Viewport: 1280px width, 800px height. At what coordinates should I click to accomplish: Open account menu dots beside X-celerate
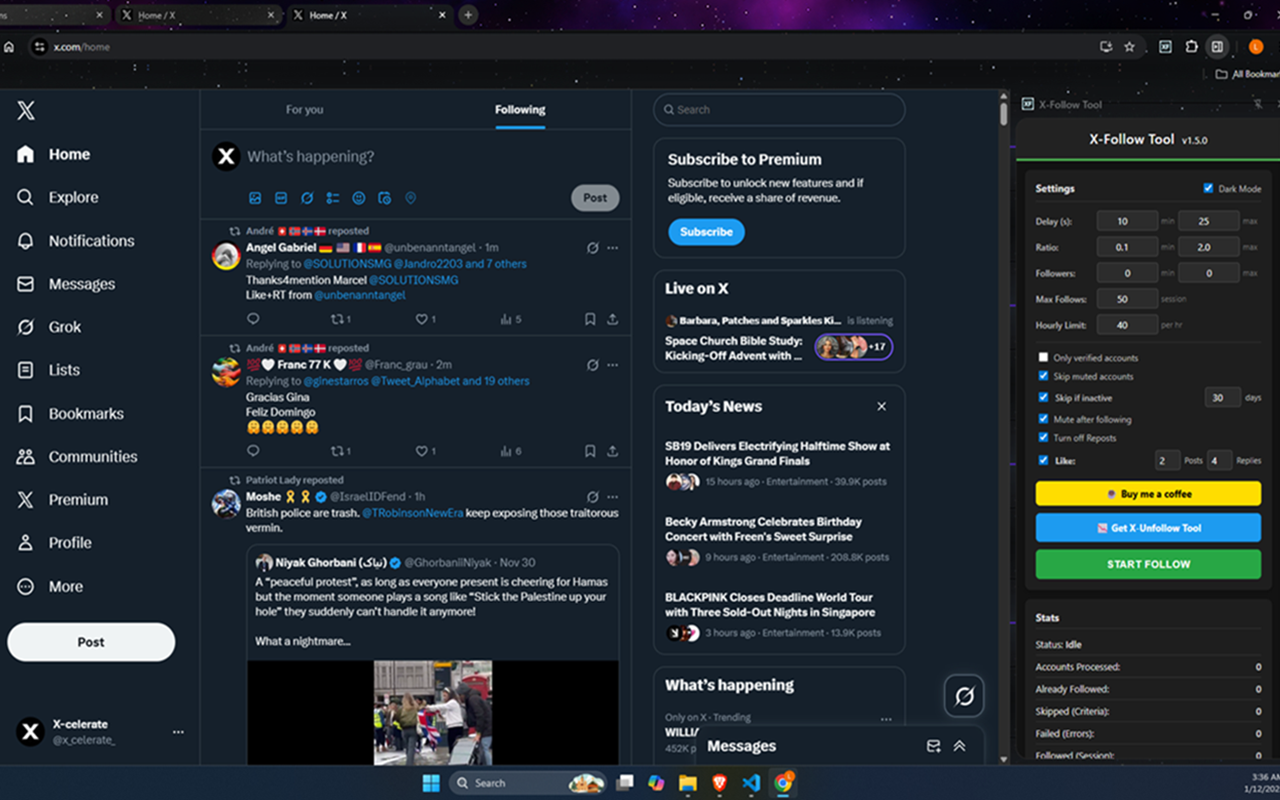(x=178, y=732)
